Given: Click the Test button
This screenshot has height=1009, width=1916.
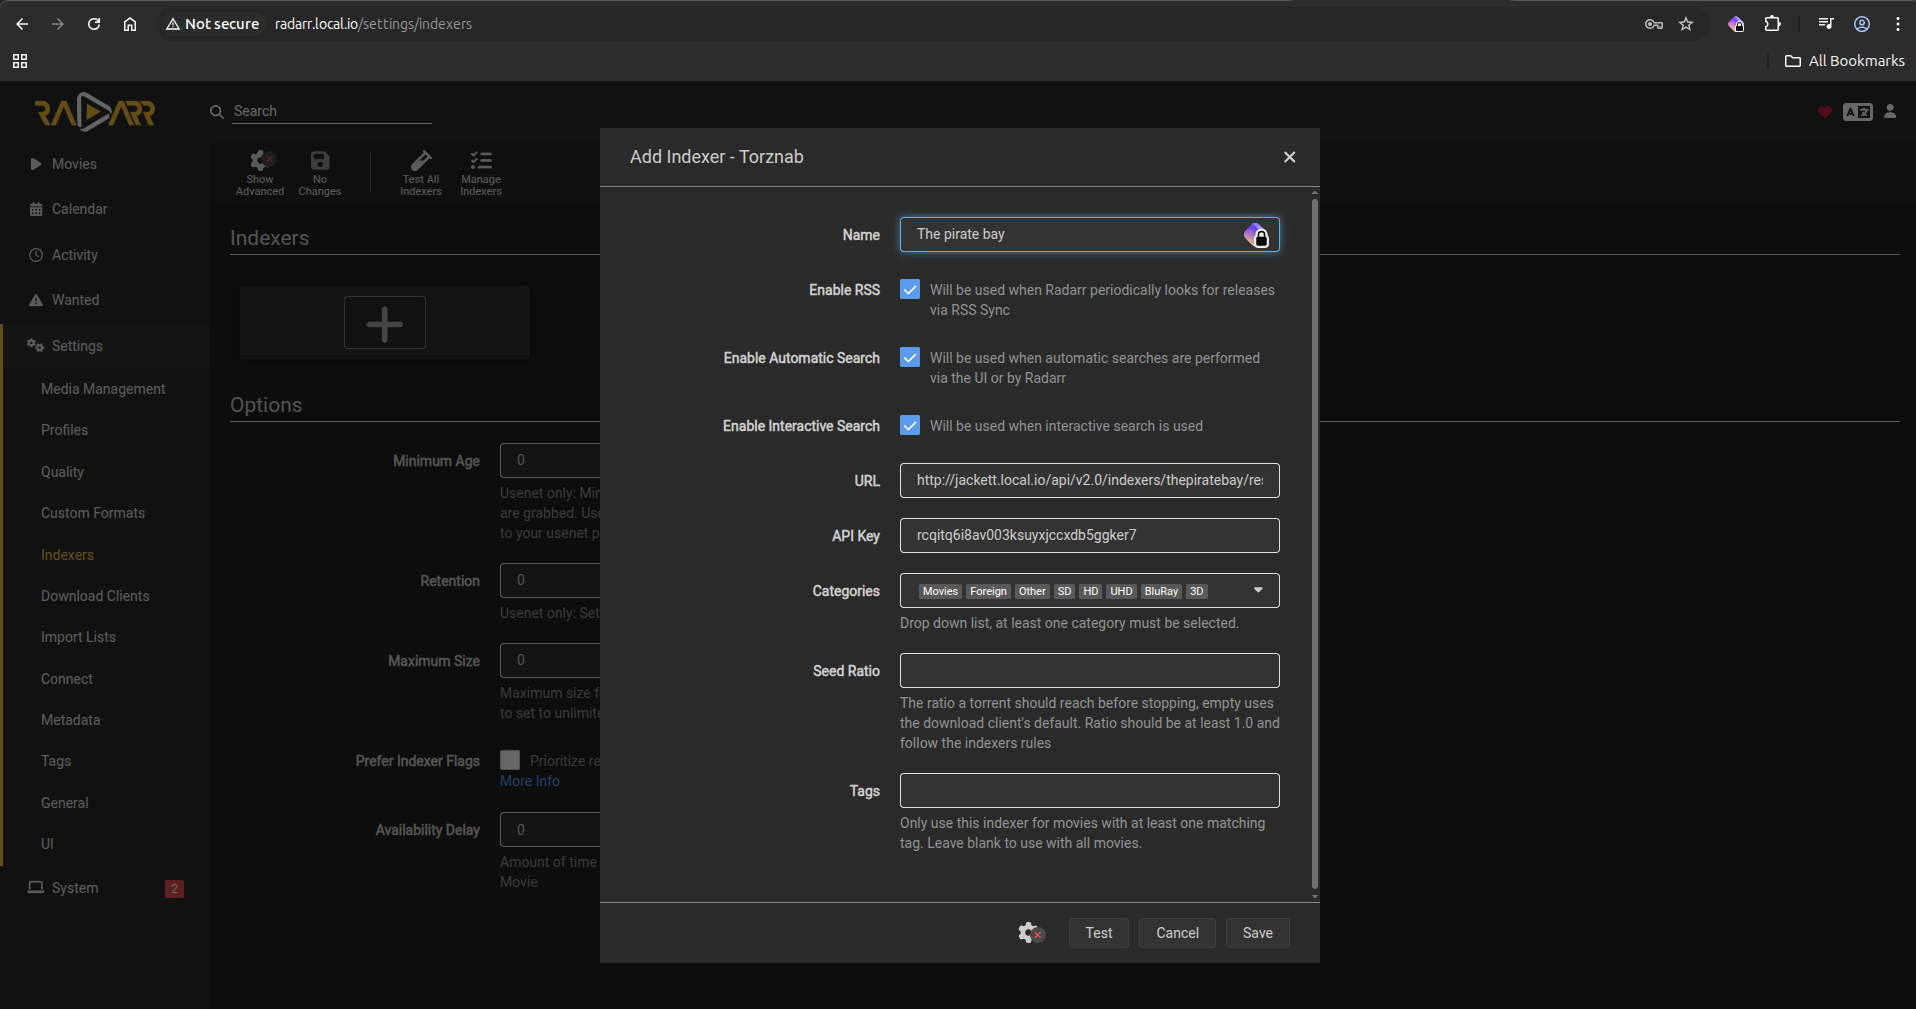Looking at the screenshot, I should pyautogui.click(x=1099, y=933).
